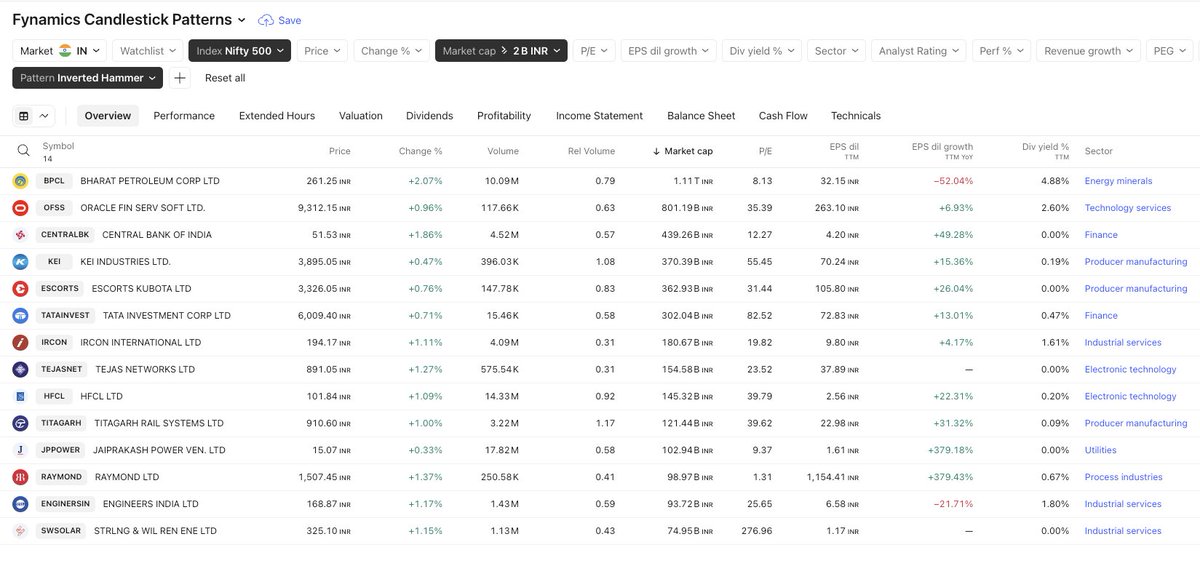
Task: Open the OFSS ticker symbol
Action: [54, 208]
